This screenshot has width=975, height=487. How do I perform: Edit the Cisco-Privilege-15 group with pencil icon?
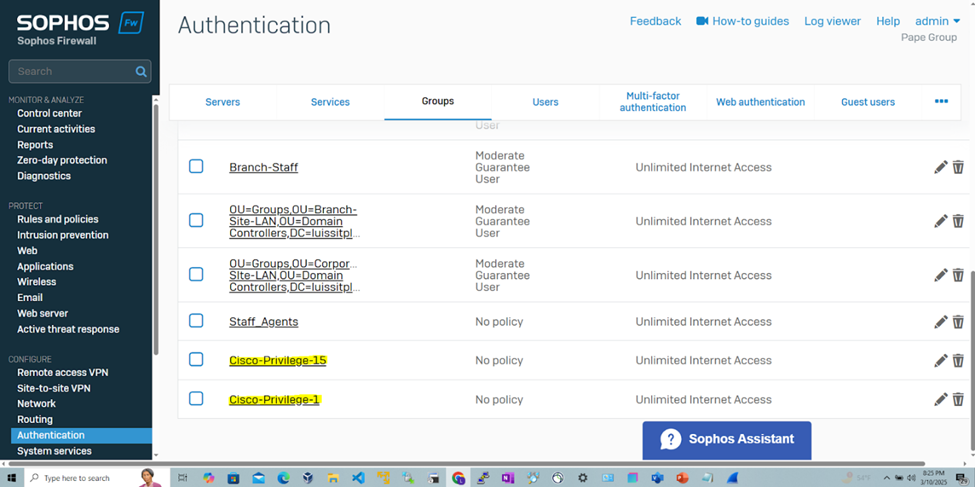941,360
